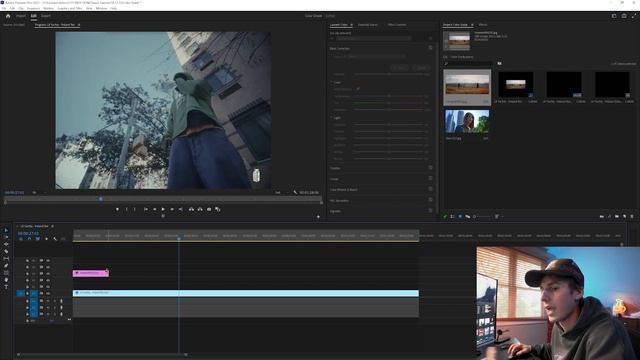This screenshot has height=360, width=640.
Task: Click the New Bin icon in the Project panel
Action: [x=617, y=216]
